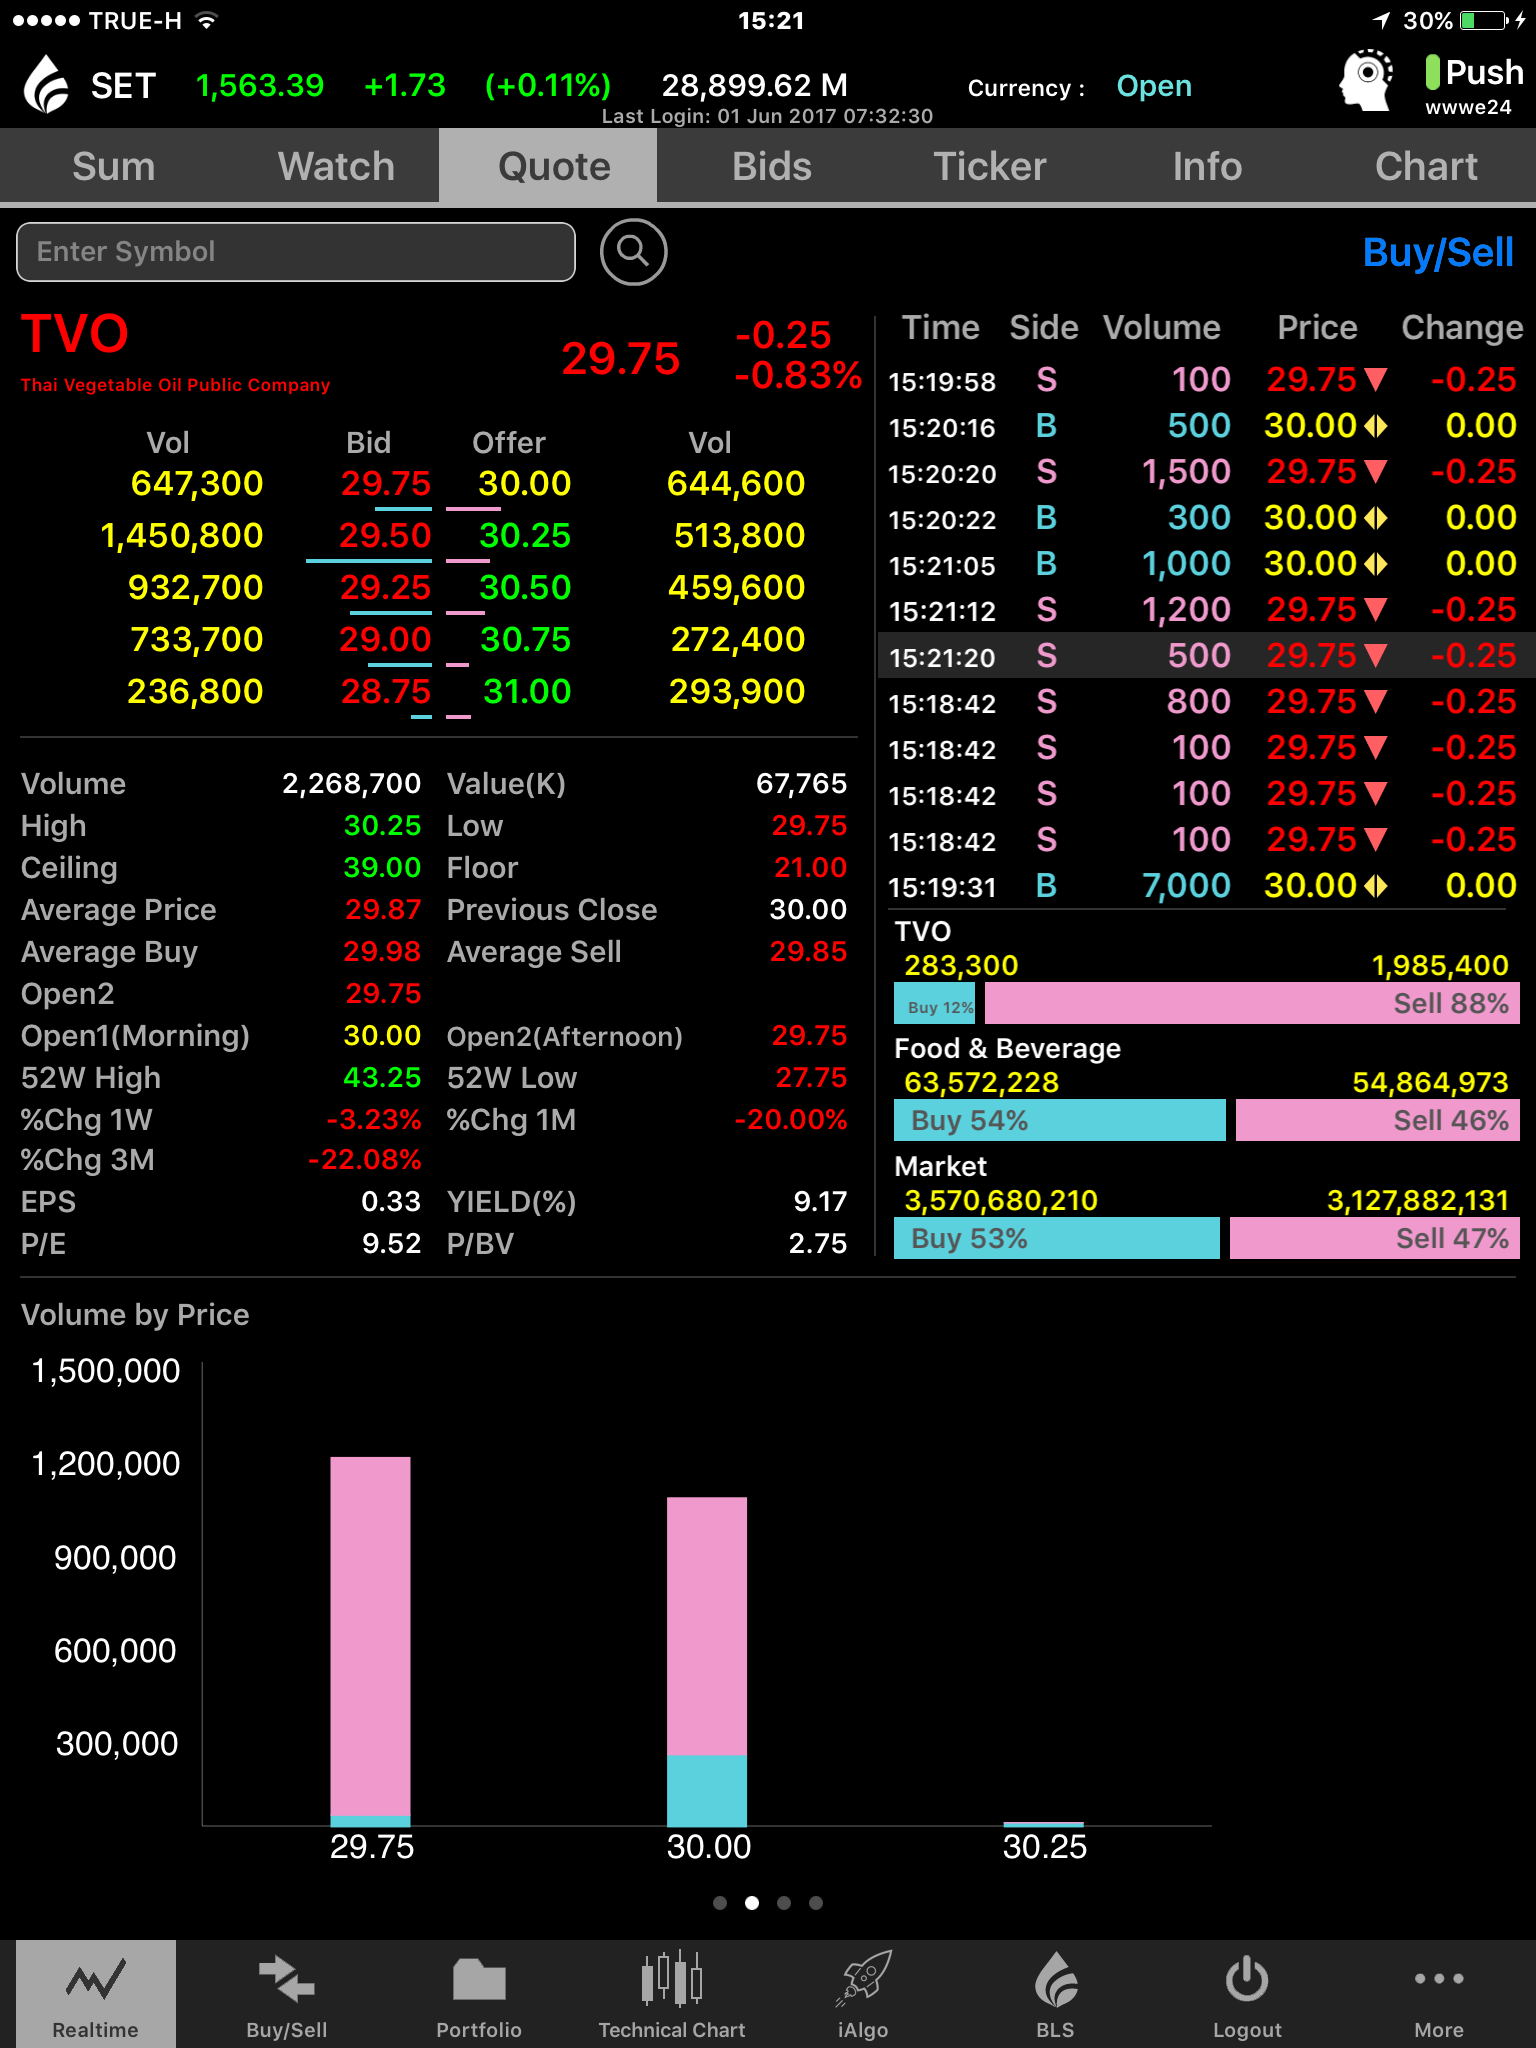Switch to the Sum tab
Image resolution: width=1536 pixels, height=2048 pixels.
(x=113, y=166)
